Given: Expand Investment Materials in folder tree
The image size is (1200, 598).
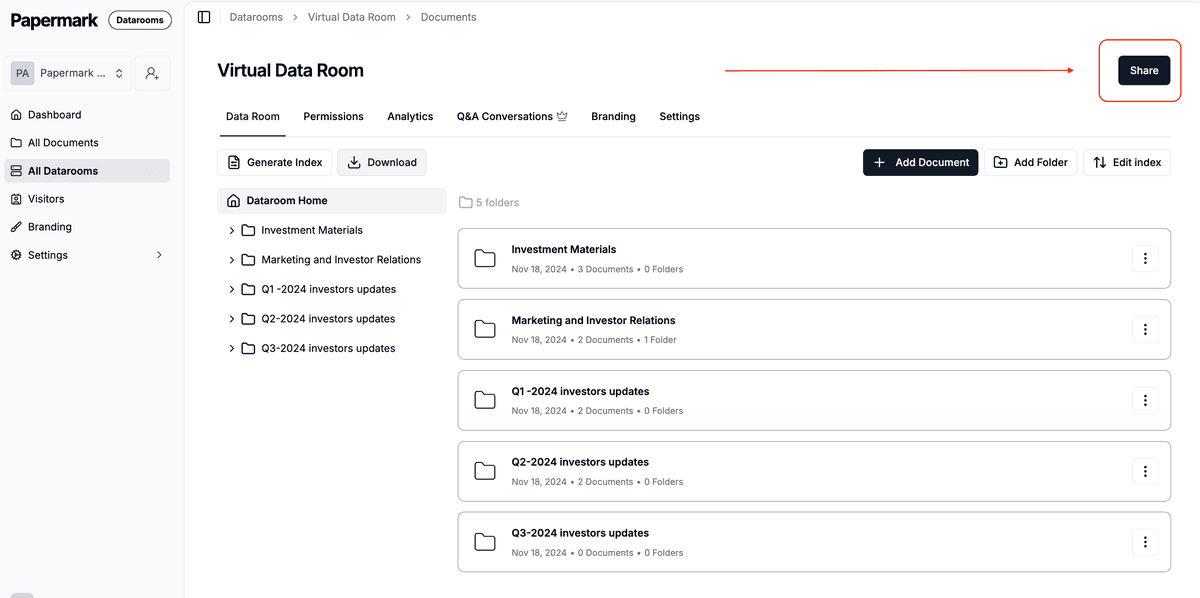Looking at the screenshot, I should click(x=232, y=230).
